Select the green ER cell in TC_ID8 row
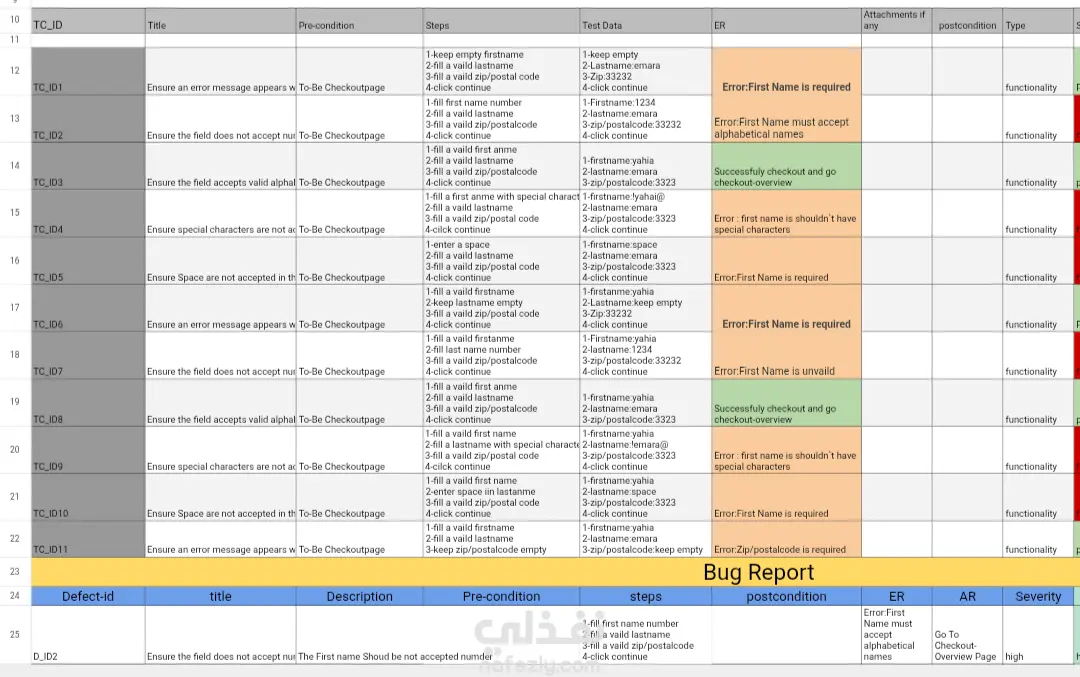The width and height of the screenshot is (1080, 677). (787, 403)
